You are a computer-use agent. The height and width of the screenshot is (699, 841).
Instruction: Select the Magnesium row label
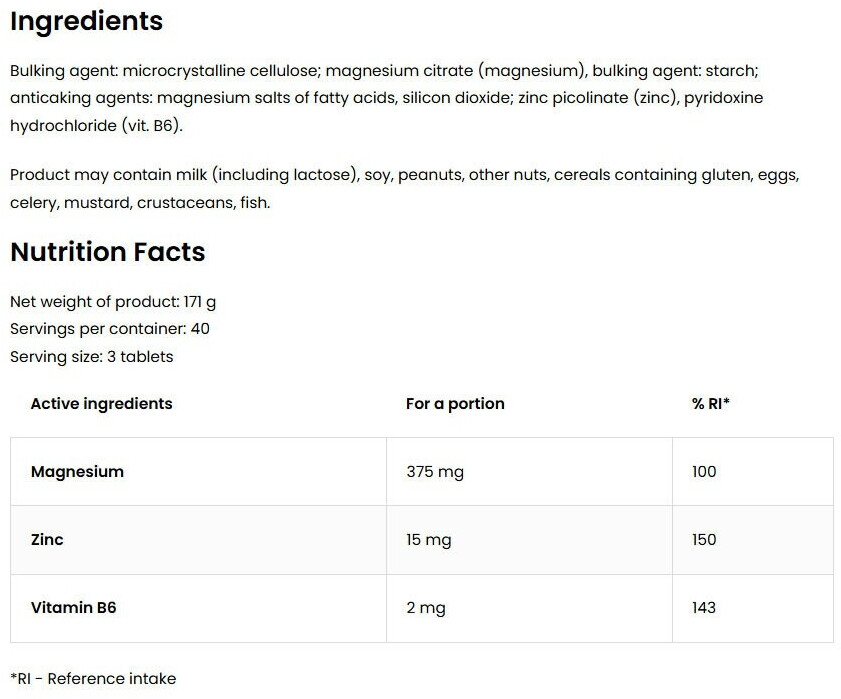click(x=77, y=472)
